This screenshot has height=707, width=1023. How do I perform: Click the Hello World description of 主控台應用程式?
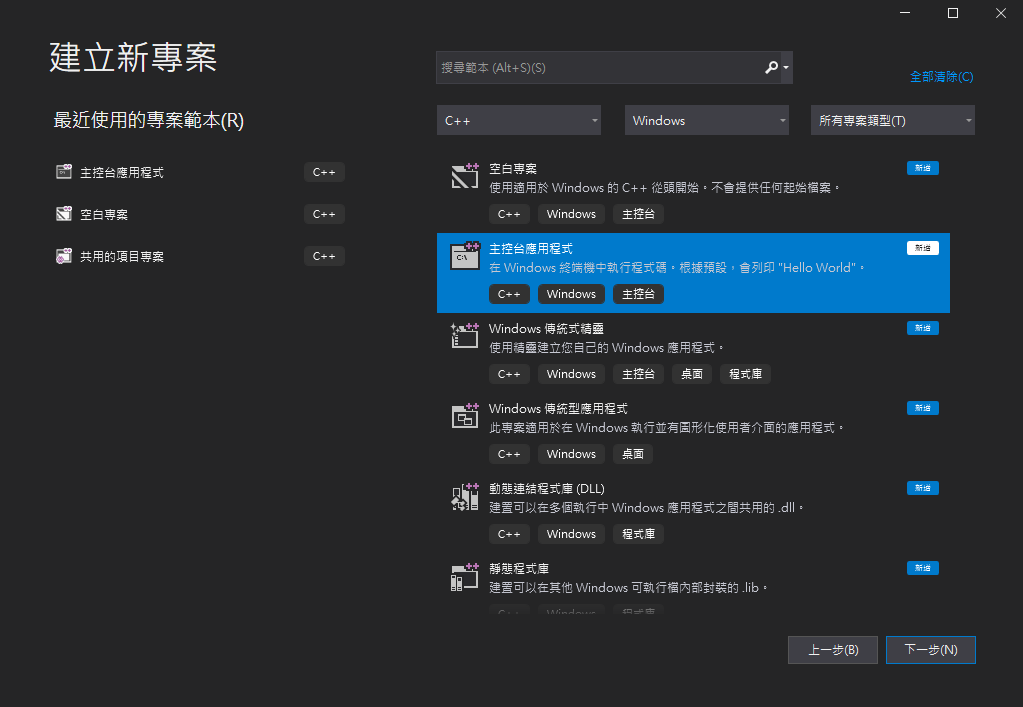click(677, 267)
